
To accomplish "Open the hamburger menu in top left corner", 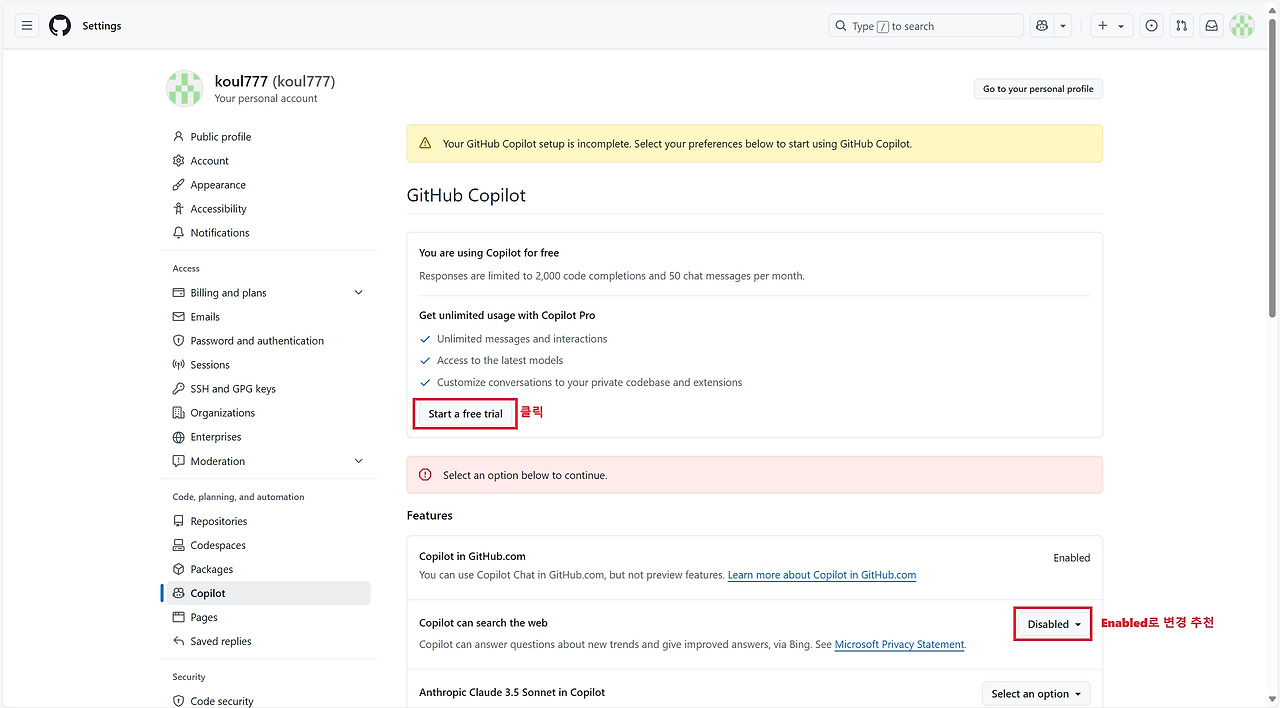I will 26,25.
